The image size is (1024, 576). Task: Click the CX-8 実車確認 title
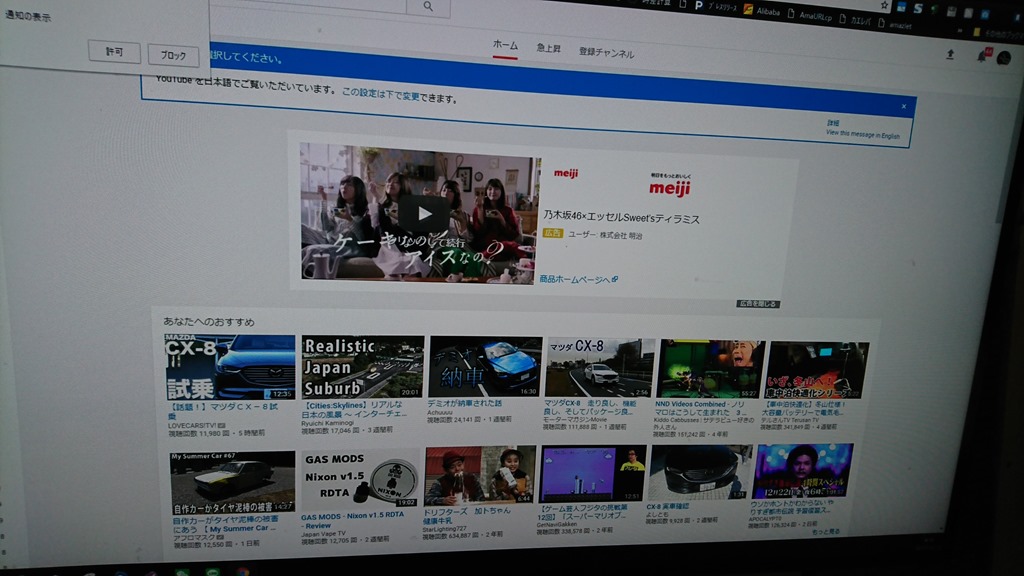click(667, 506)
